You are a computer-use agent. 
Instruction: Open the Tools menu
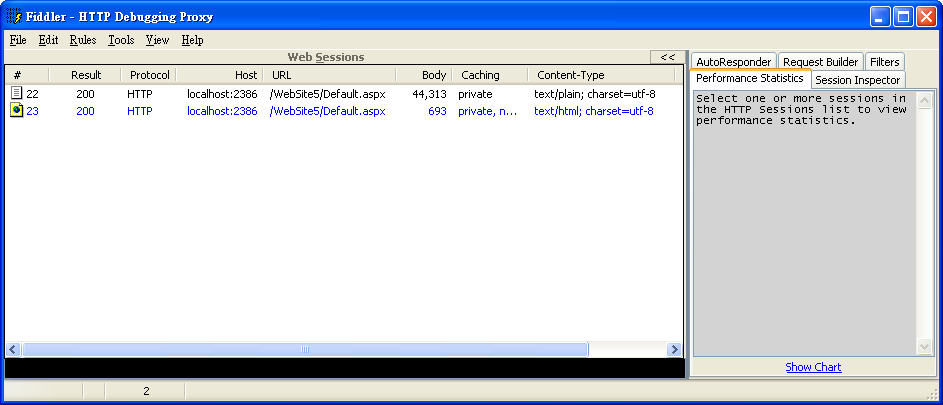point(121,40)
